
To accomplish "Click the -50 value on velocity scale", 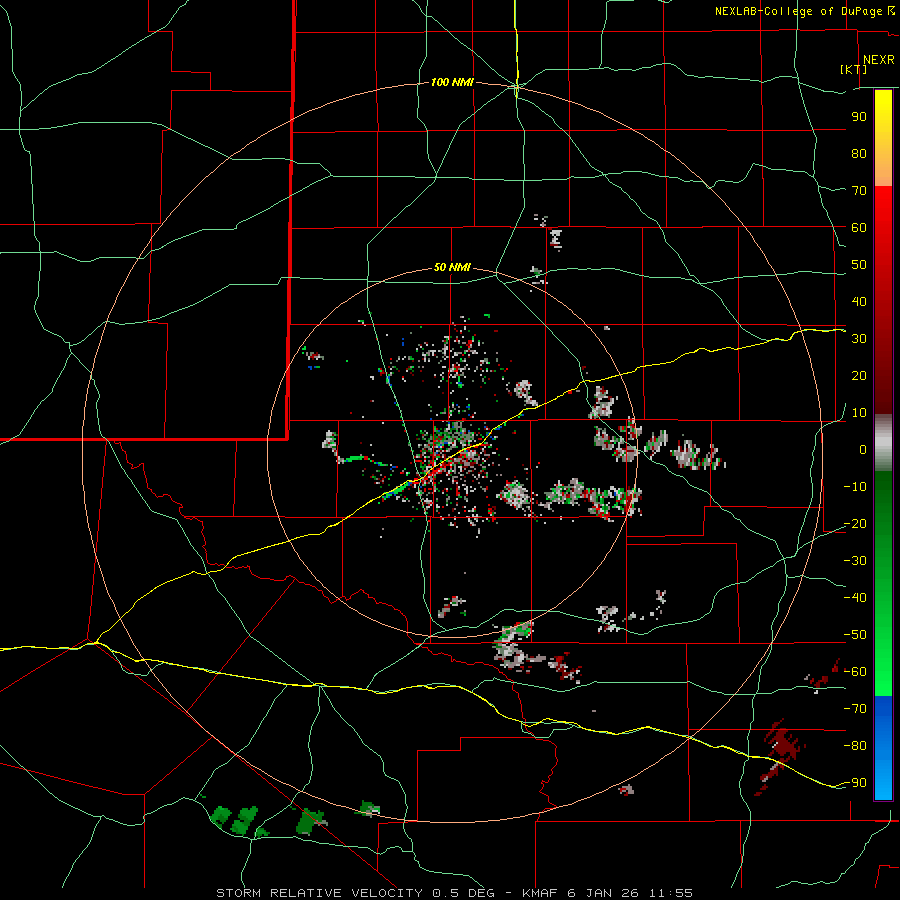I will (855, 635).
